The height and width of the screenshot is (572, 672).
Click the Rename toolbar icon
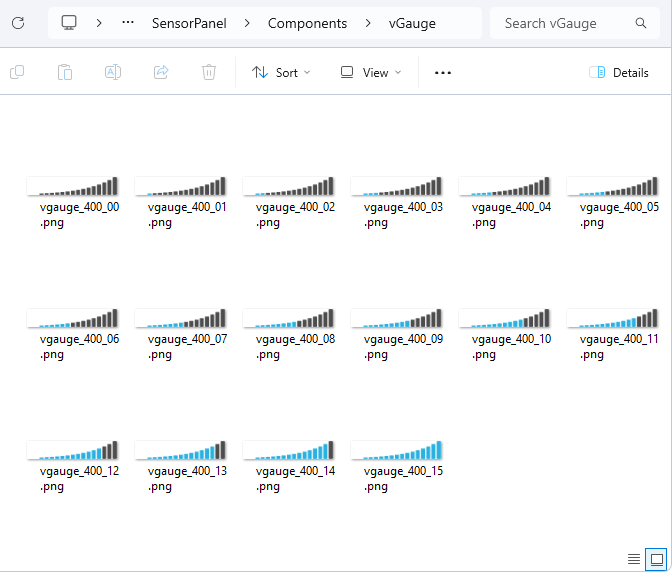(113, 72)
